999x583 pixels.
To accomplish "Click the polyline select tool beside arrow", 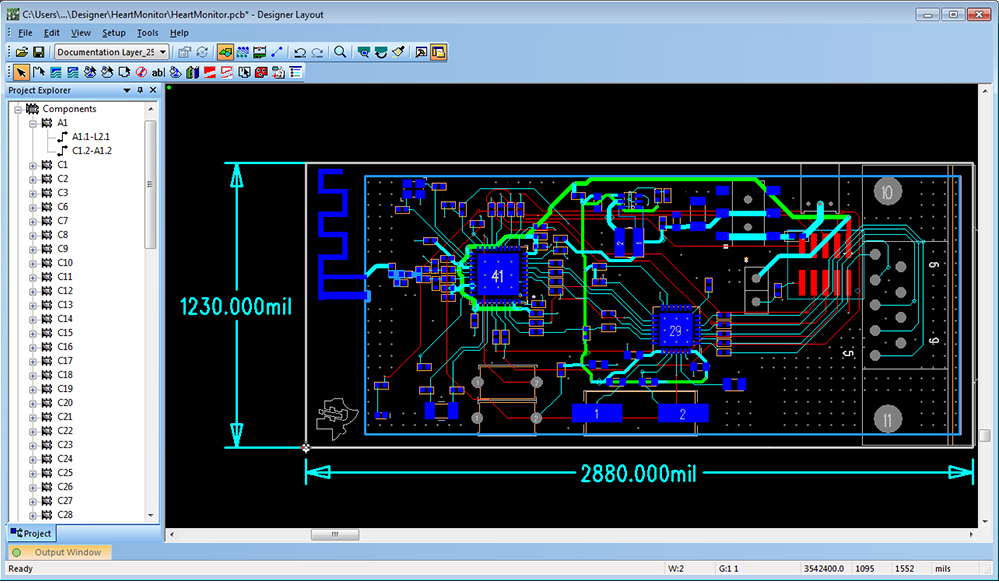I will (38, 72).
